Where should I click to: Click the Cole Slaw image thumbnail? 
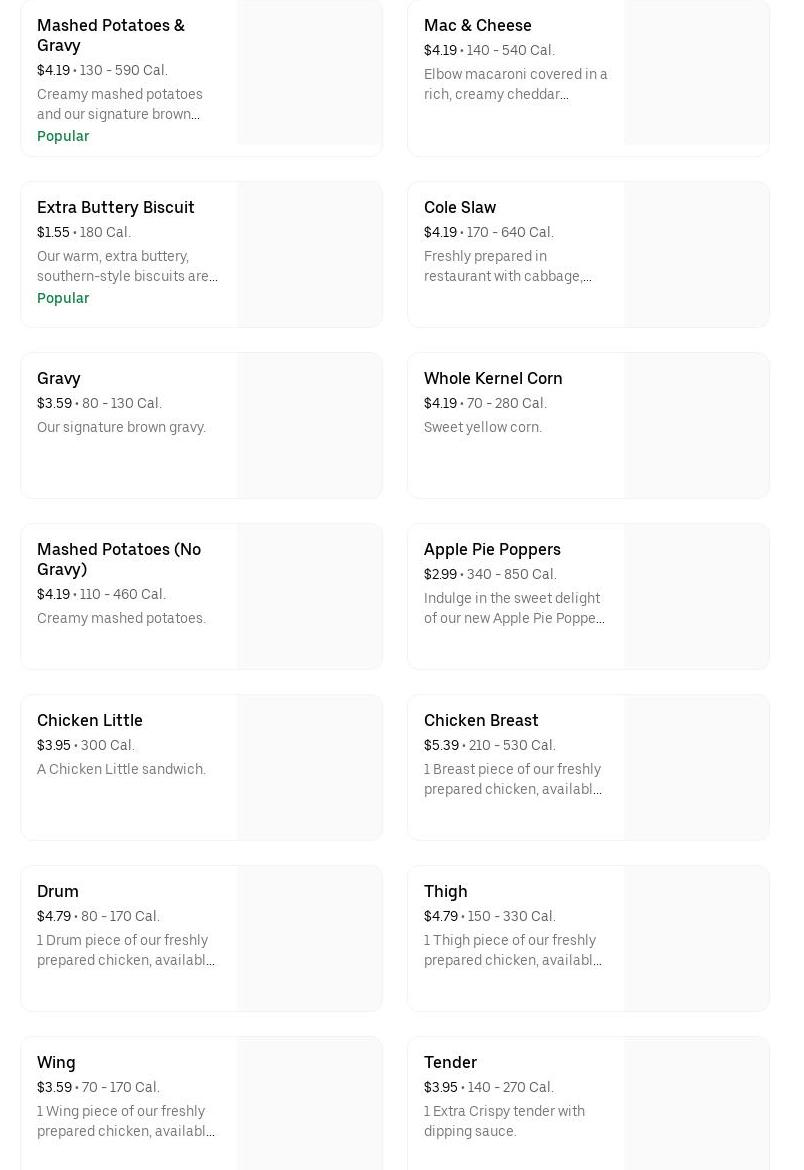696,254
